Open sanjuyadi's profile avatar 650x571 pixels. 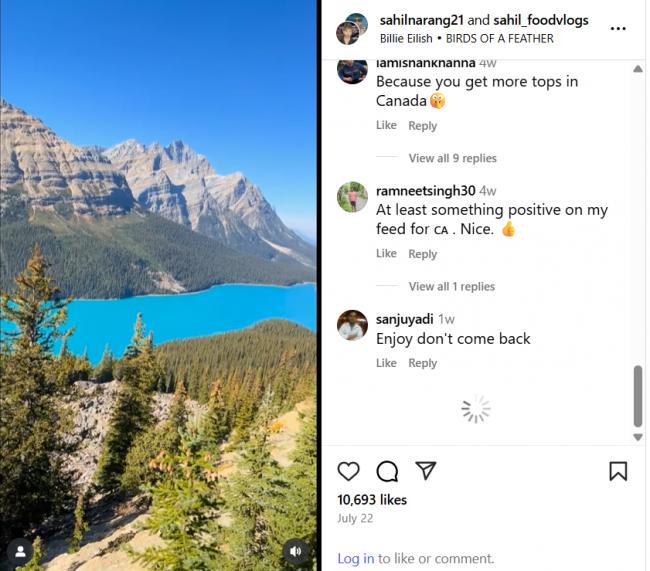(x=352, y=325)
